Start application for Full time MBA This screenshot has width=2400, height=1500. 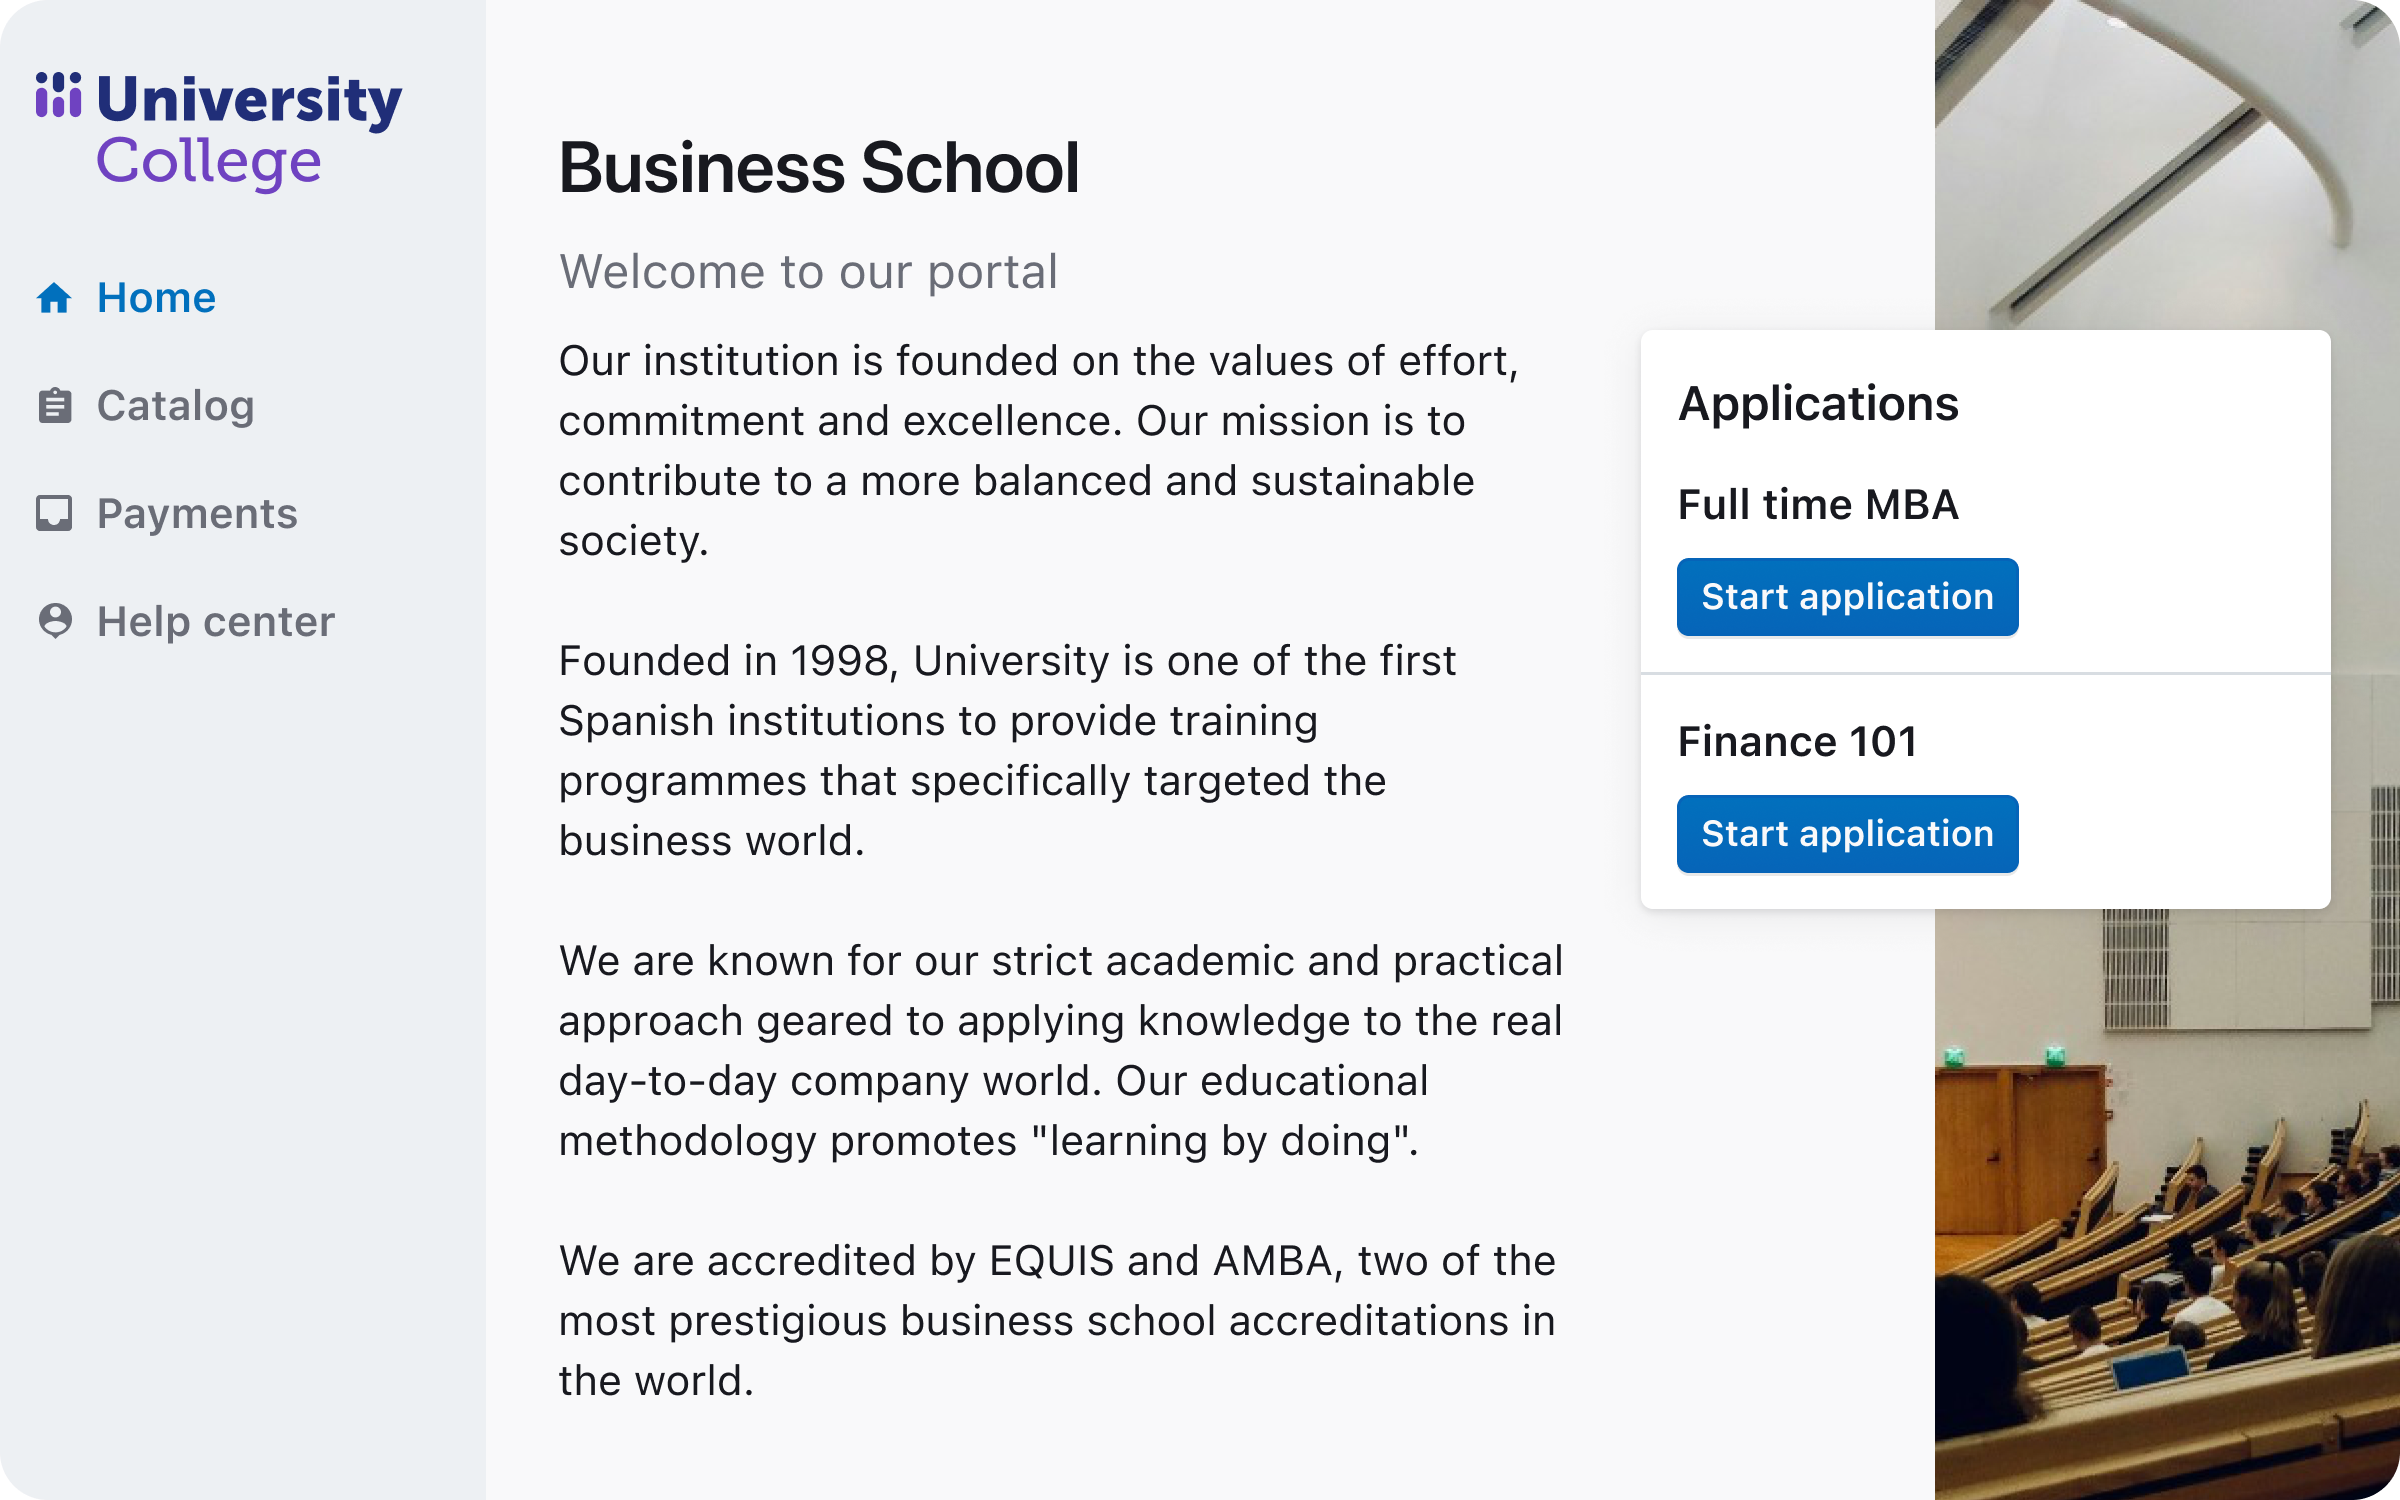coord(1847,597)
